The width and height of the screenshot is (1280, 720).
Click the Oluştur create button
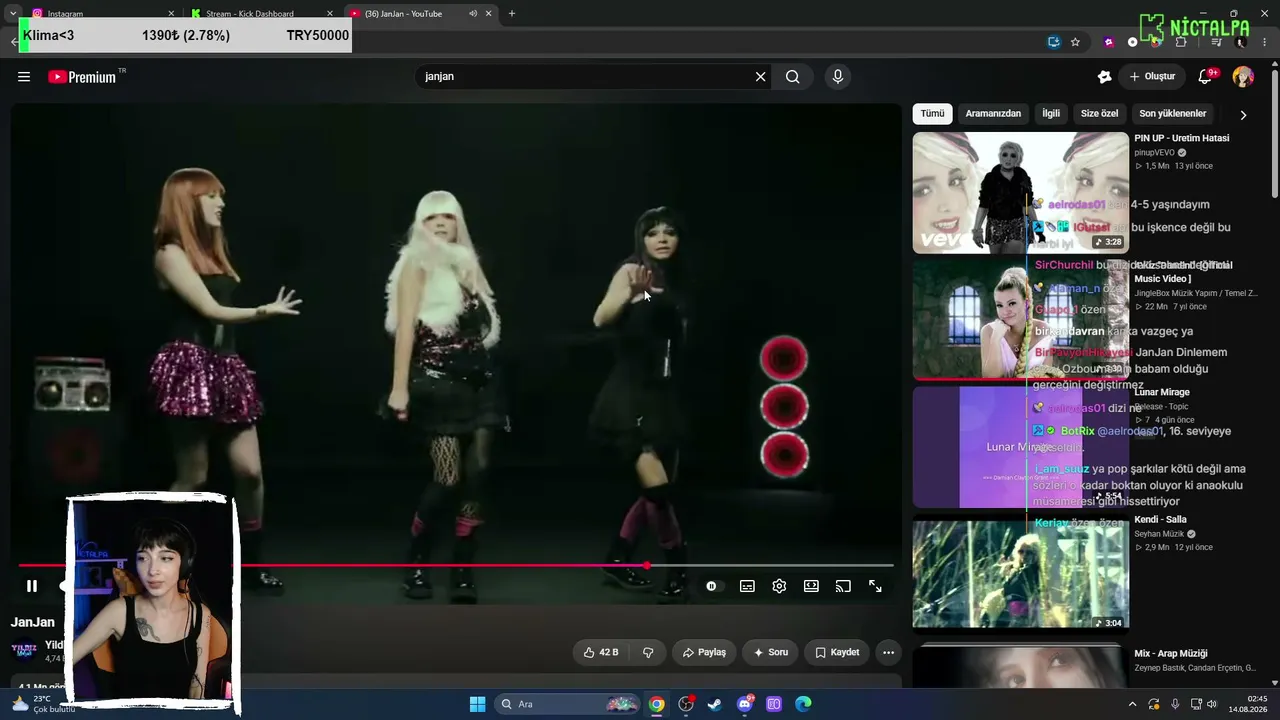pyautogui.click(x=1152, y=77)
